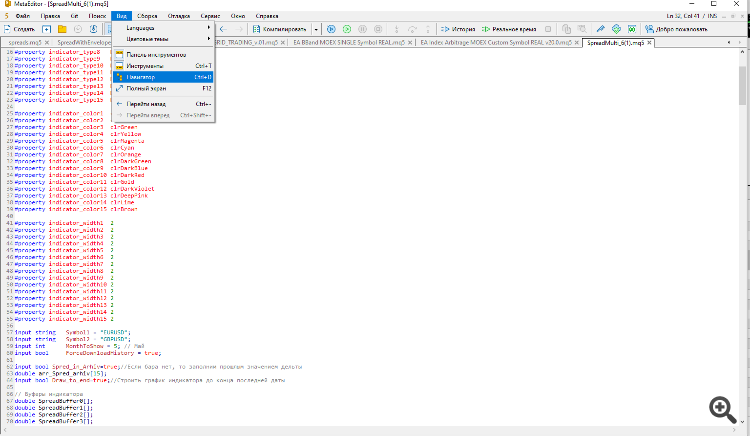Click the pause debugging icon

point(363,29)
